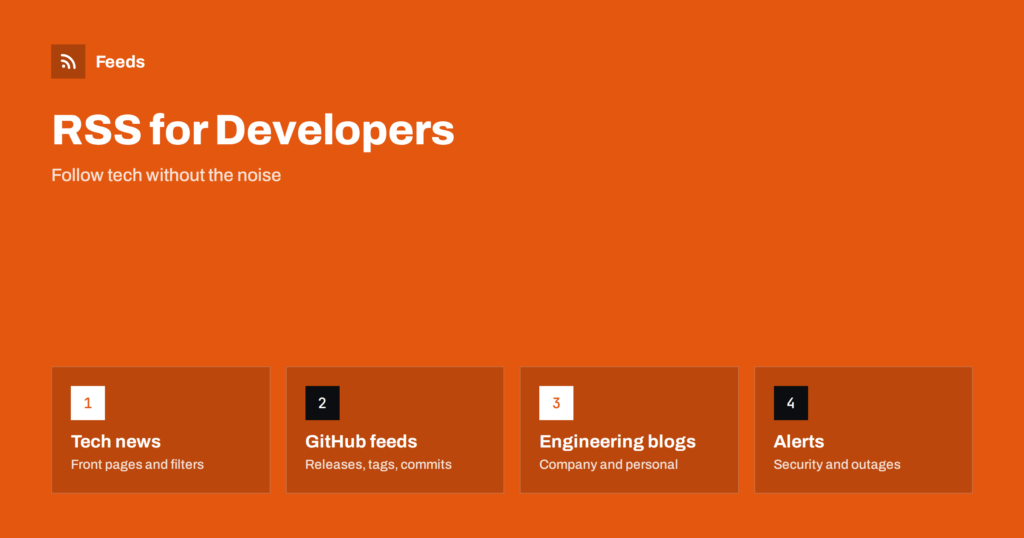
Task: Select number badge 1 on Tech news card
Action: point(88,403)
